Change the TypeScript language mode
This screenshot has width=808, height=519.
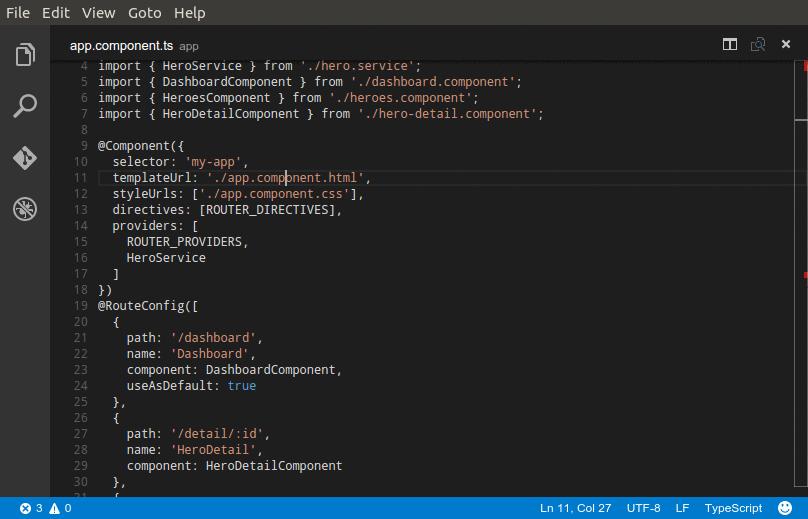point(733,508)
